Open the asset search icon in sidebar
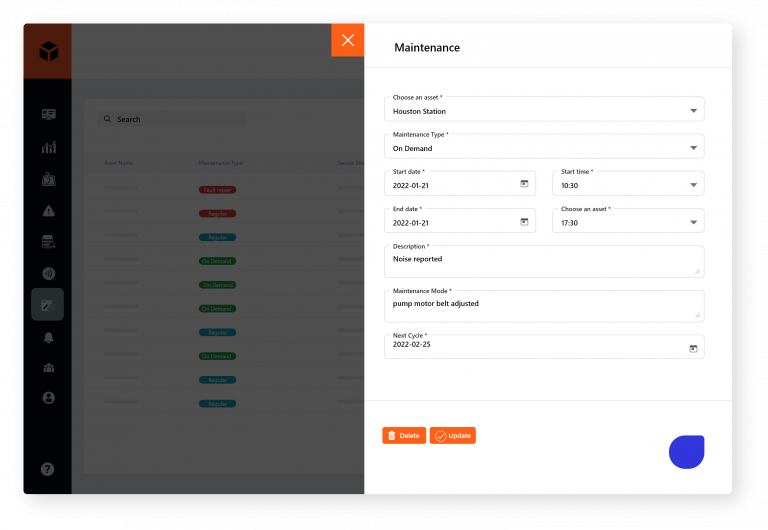The image size is (768, 530). (x=48, y=242)
